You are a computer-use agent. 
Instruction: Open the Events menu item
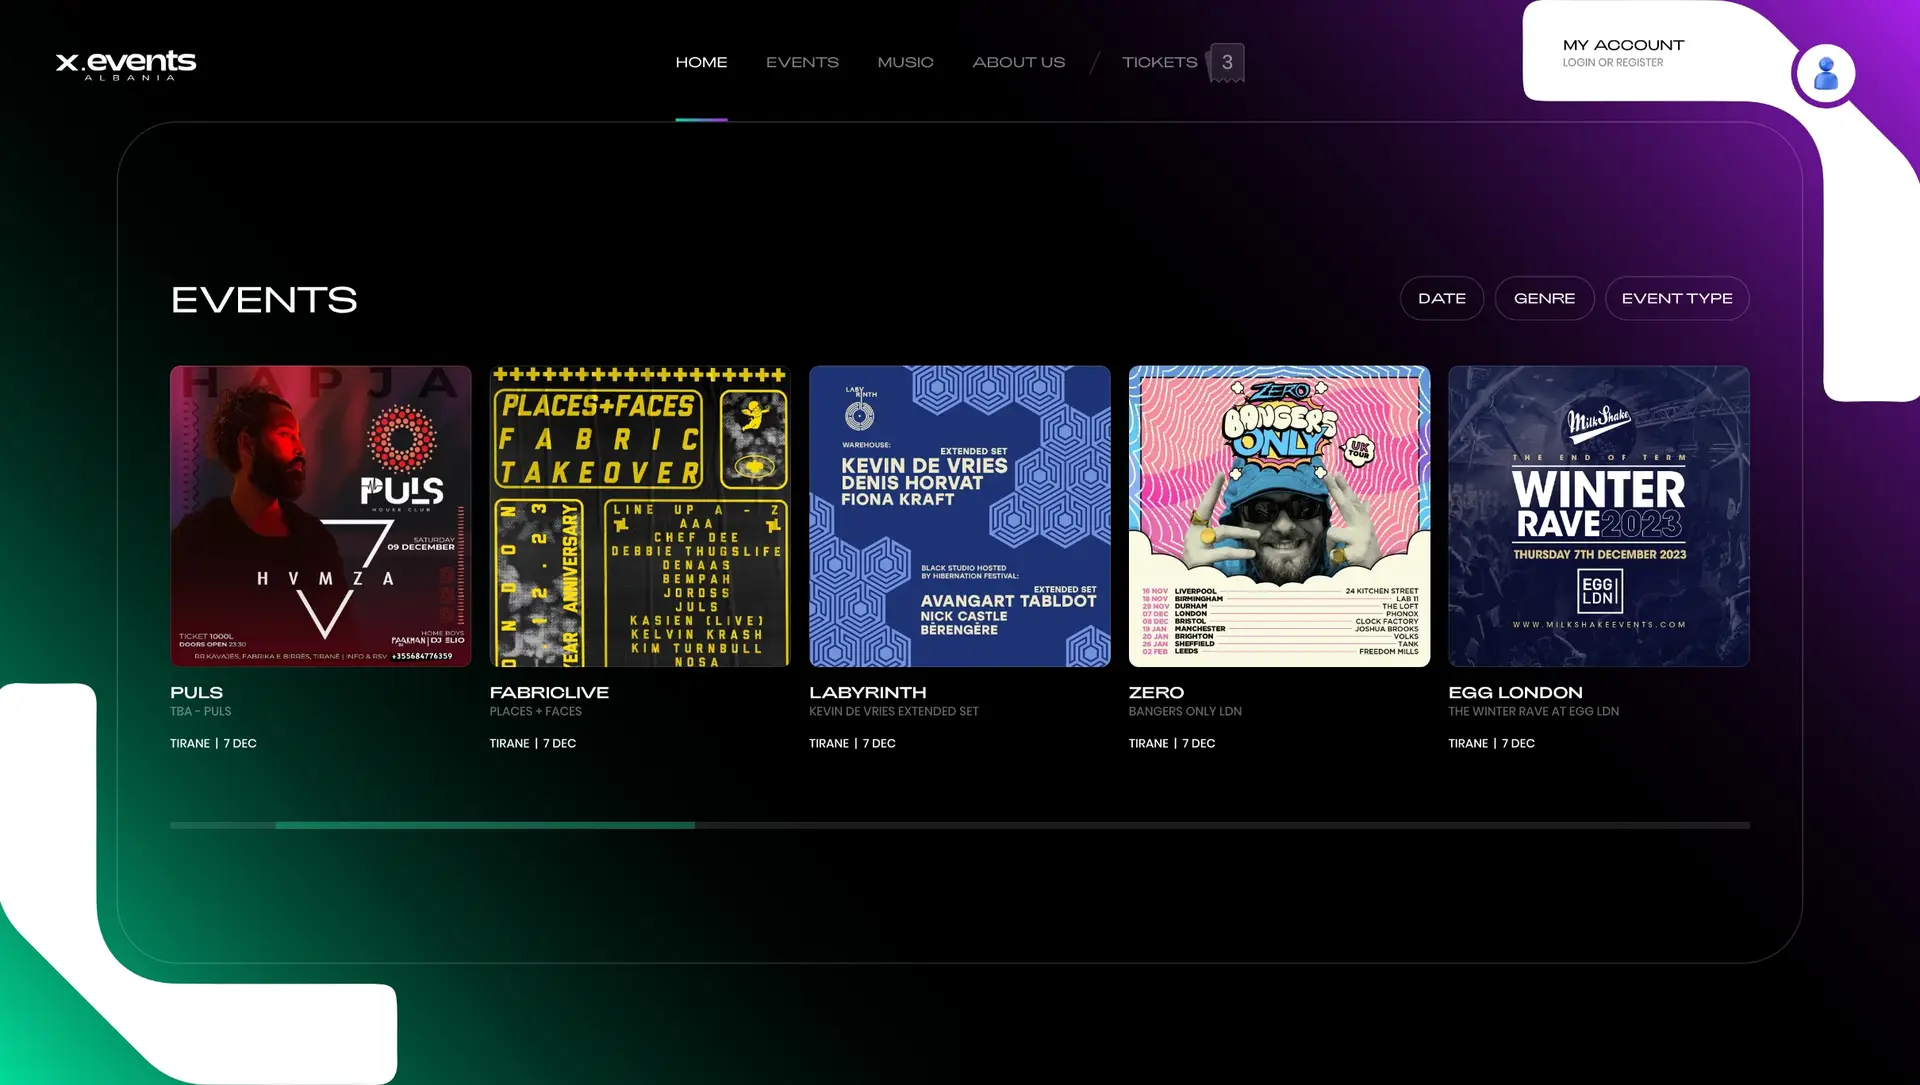click(802, 62)
